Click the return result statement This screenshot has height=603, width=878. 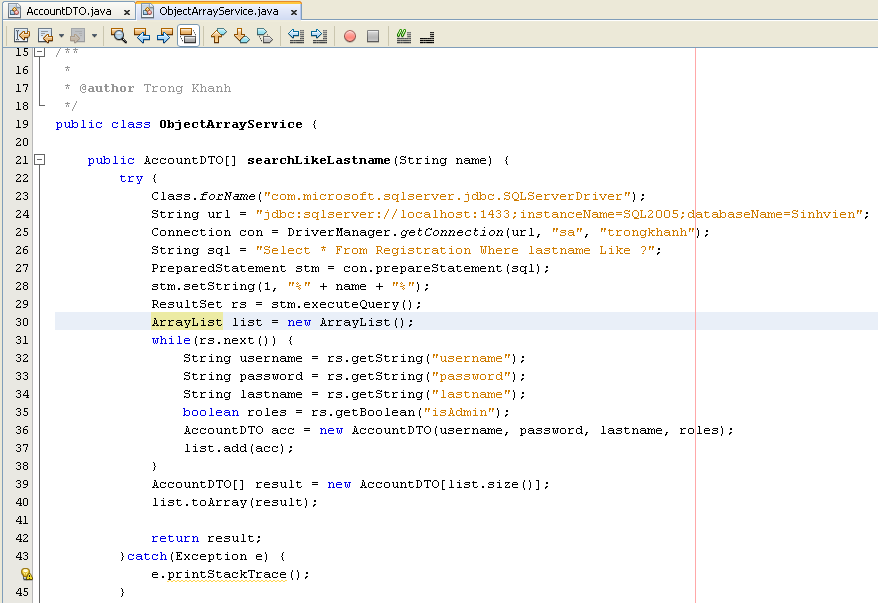[x=207, y=538]
